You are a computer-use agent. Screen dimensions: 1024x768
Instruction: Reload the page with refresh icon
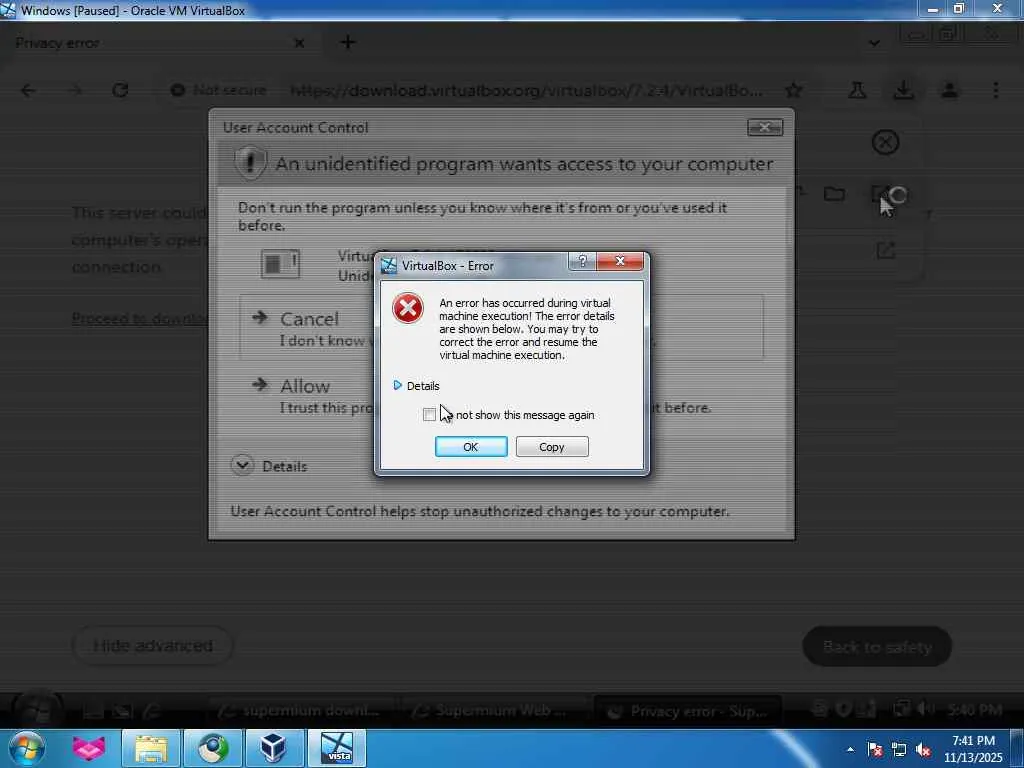click(x=120, y=90)
